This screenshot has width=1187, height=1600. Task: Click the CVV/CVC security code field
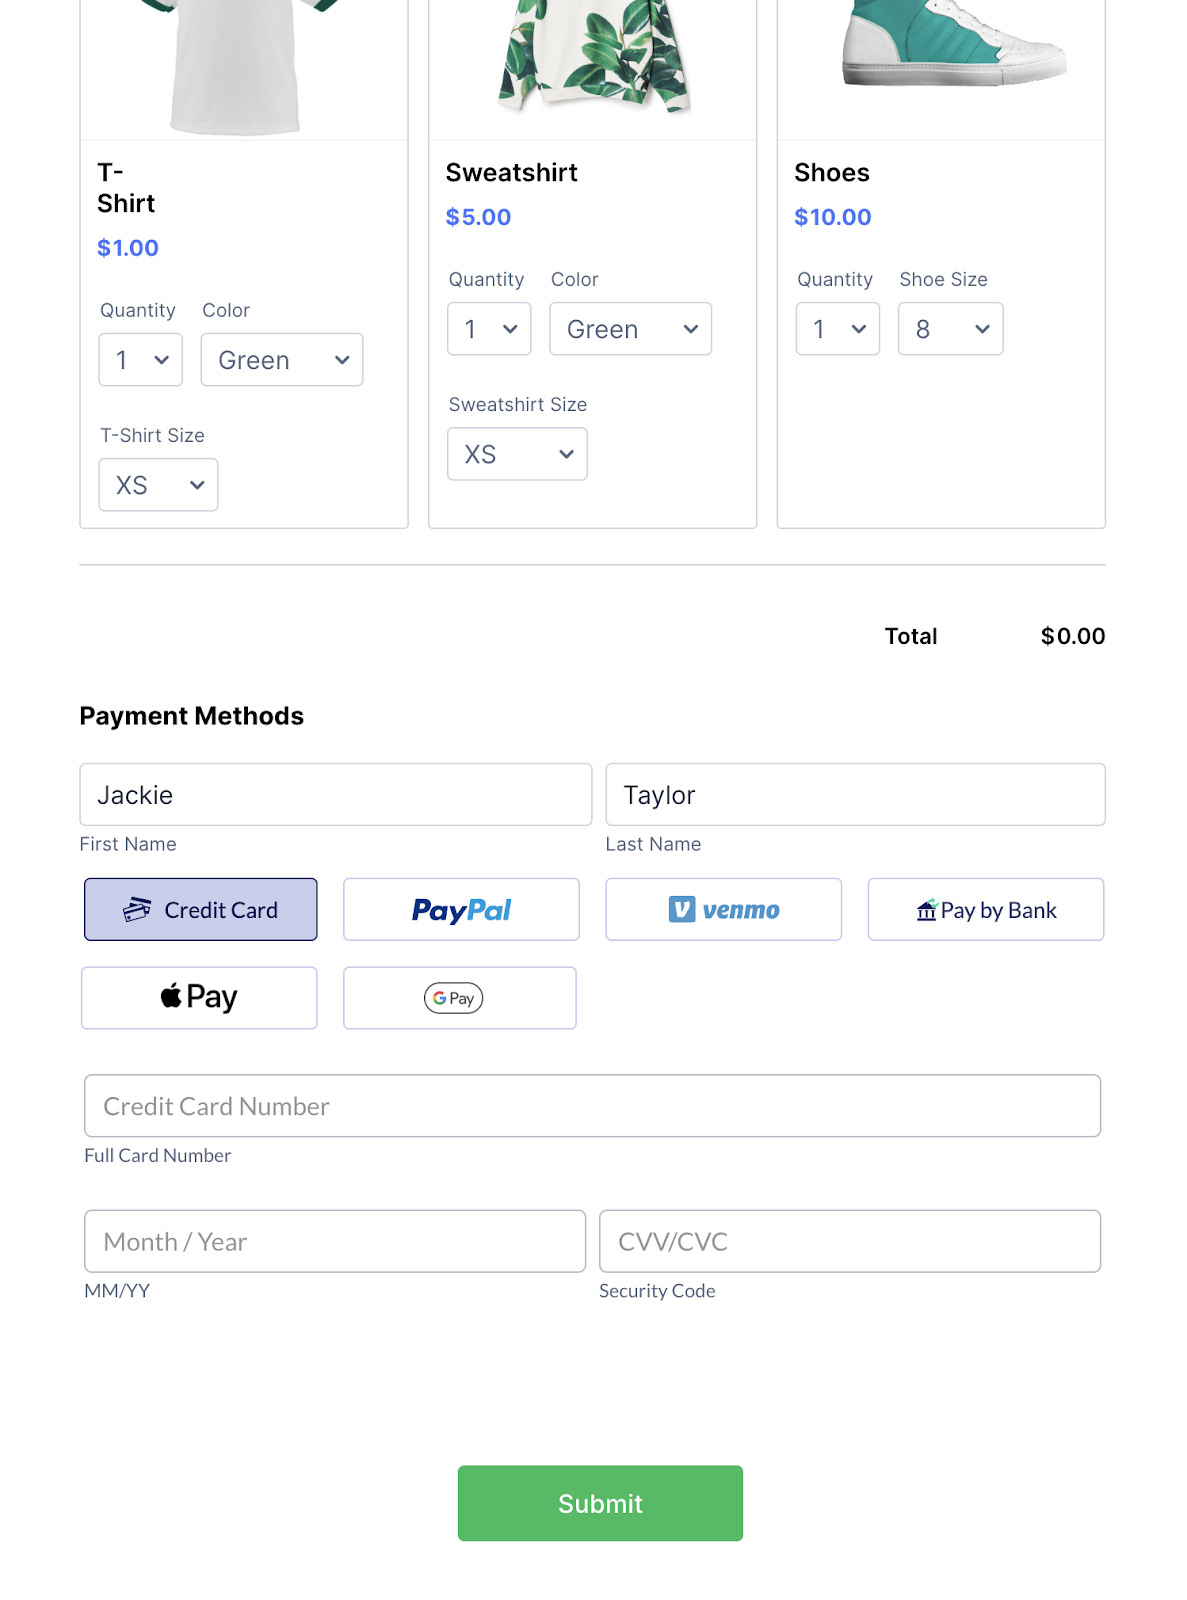850,1241
